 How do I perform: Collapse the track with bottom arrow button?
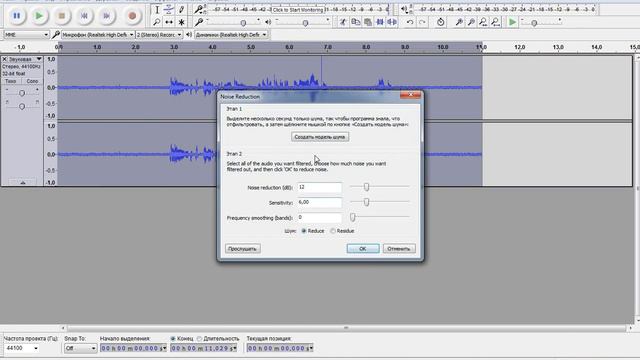point(22,182)
